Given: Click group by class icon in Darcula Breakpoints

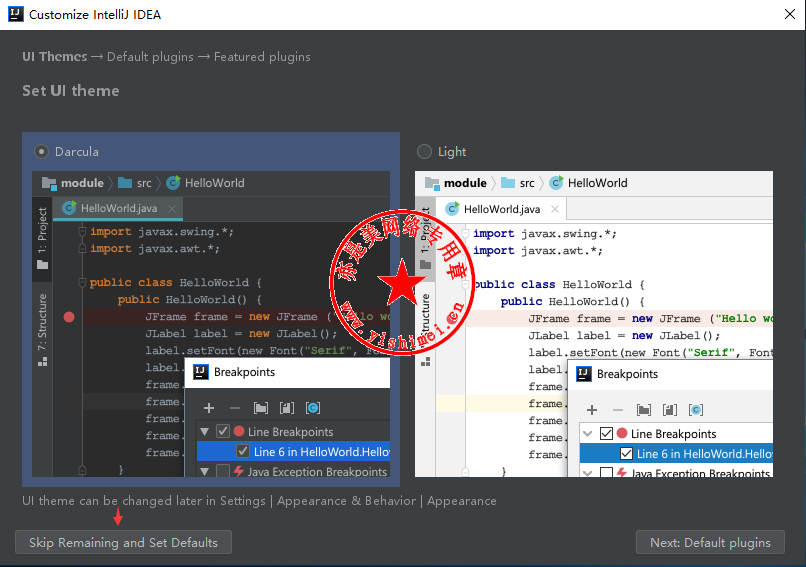Looking at the screenshot, I should tap(313, 408).
